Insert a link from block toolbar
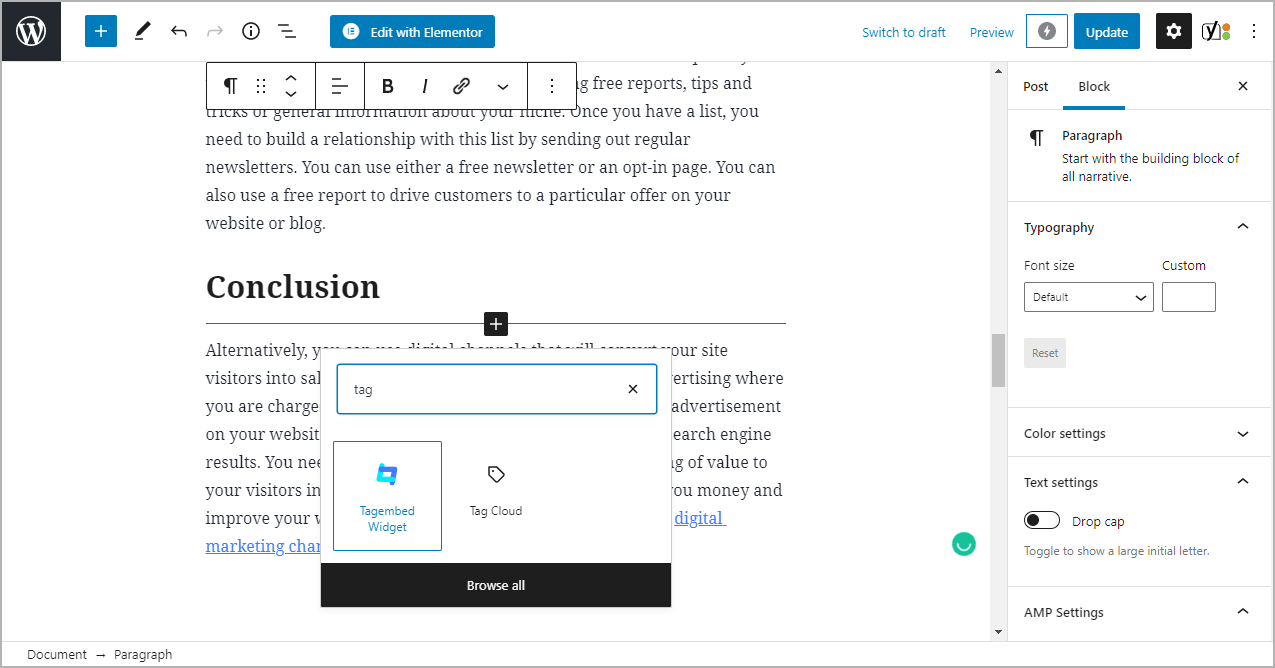This screenshot has height=668, width=1275. 461,86
